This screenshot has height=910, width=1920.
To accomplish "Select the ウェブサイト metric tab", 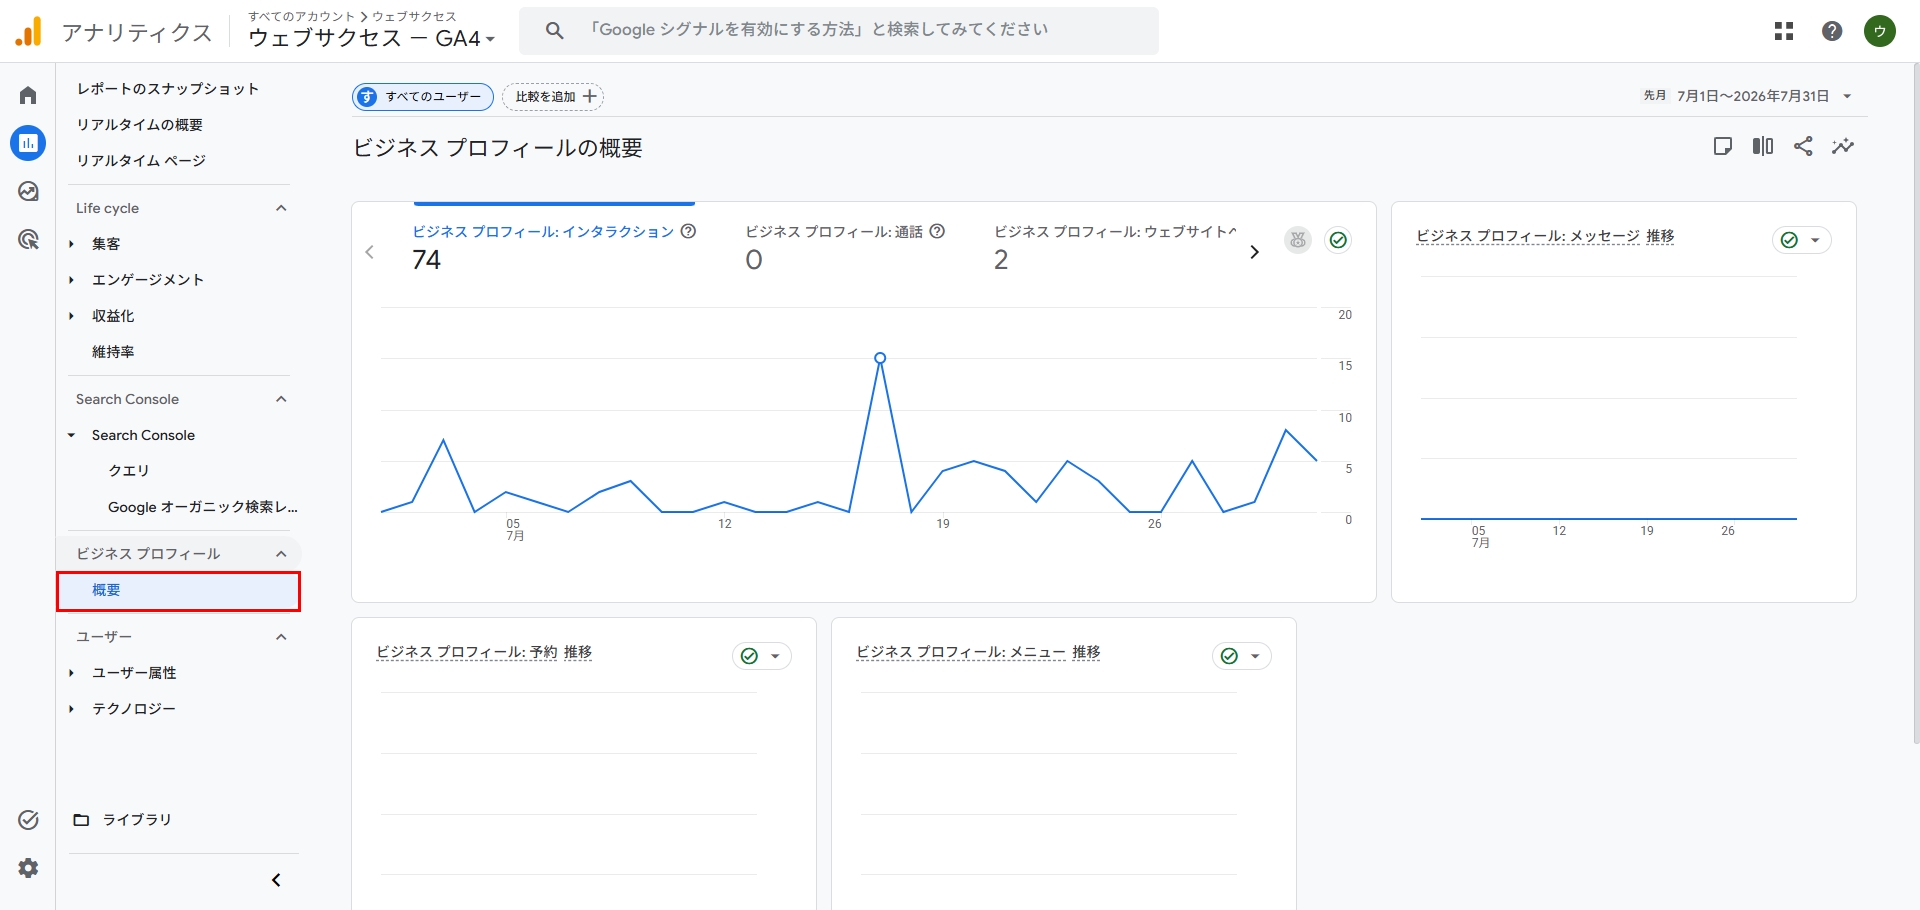I will (1115, 246).
